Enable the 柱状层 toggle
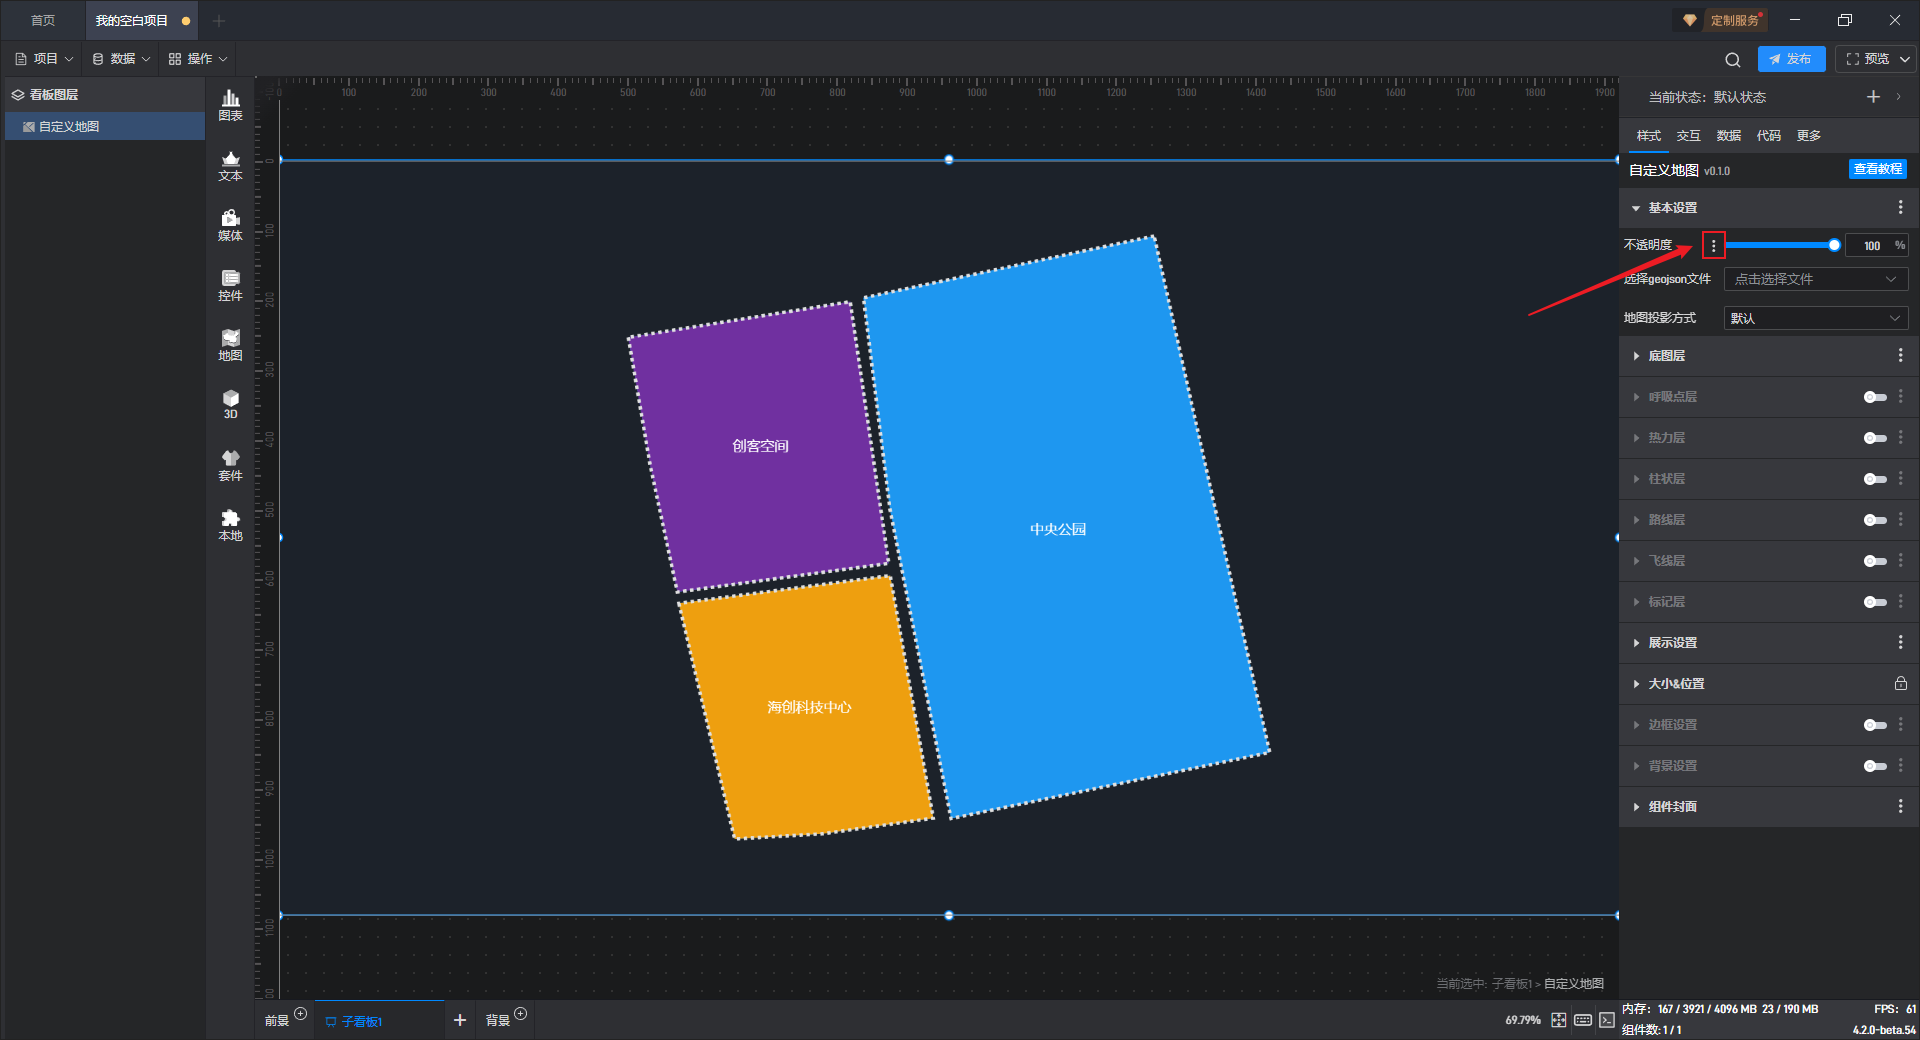The image size is (1920, 1040). (1875, 479)
